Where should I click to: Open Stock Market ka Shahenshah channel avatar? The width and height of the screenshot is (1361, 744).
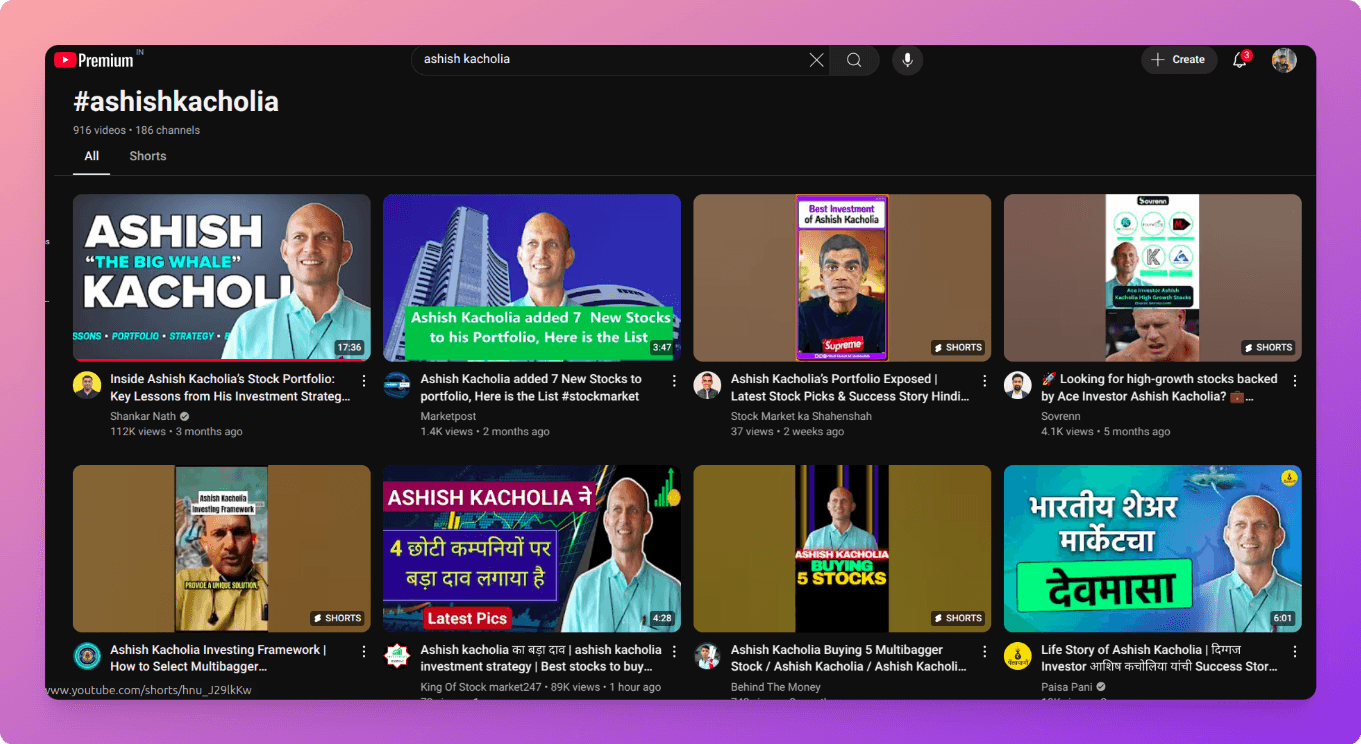pos(707,386)
